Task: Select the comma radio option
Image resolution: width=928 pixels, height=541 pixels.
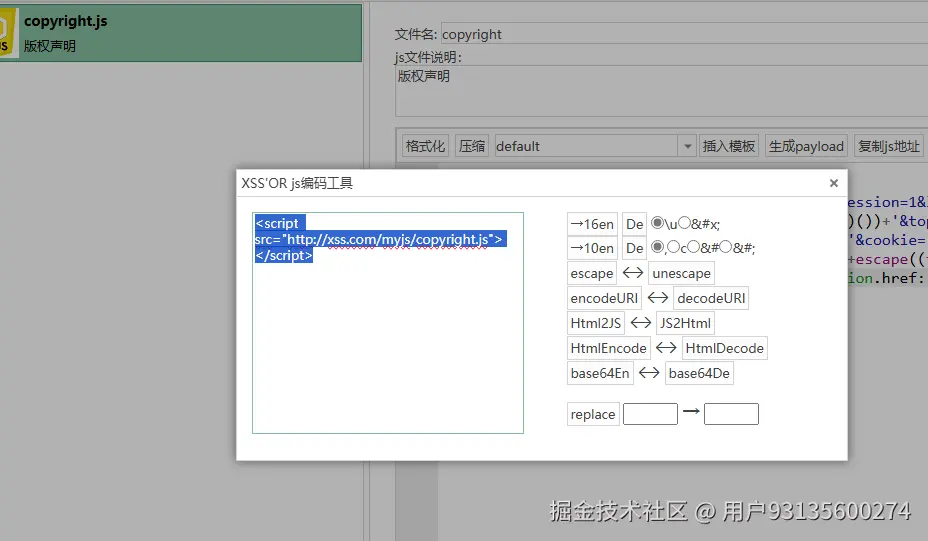Action: [657, 246]
